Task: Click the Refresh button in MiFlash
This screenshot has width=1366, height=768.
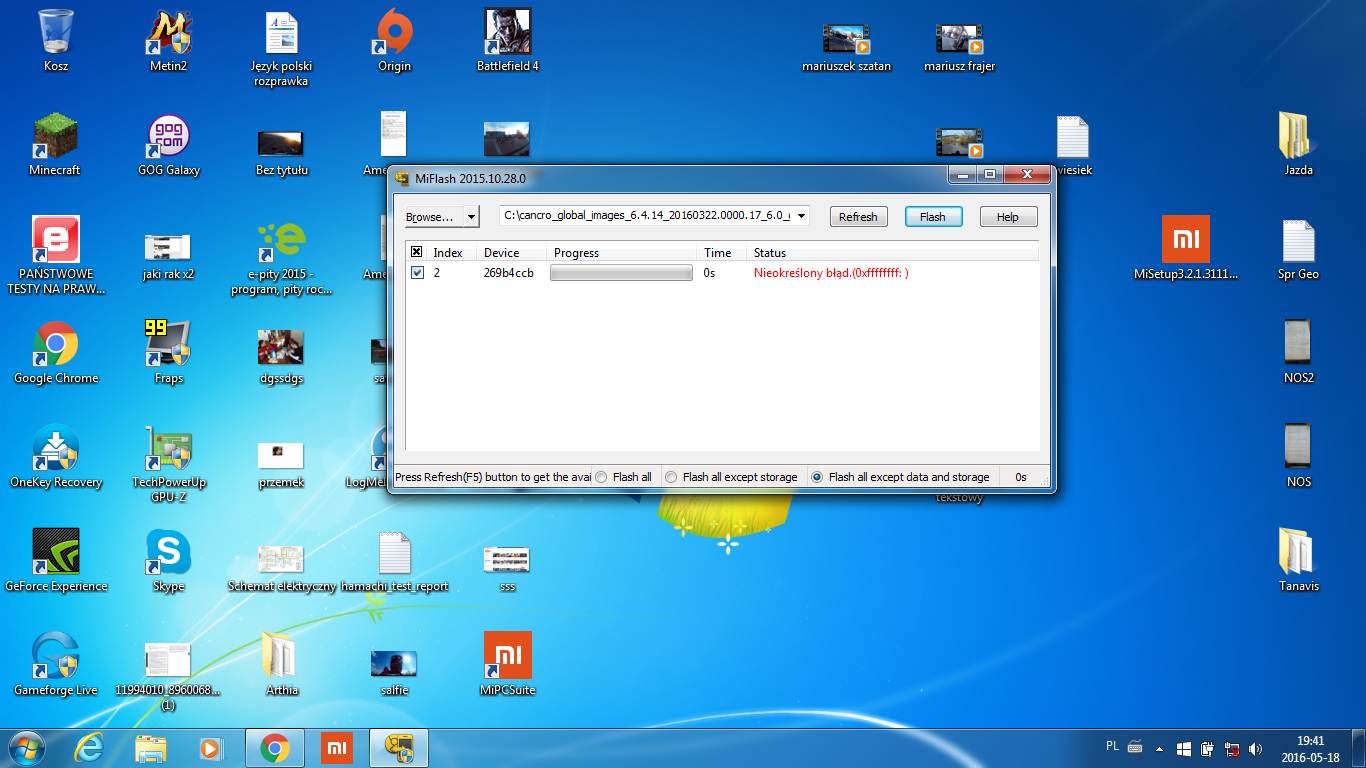Action: (858, 217)
